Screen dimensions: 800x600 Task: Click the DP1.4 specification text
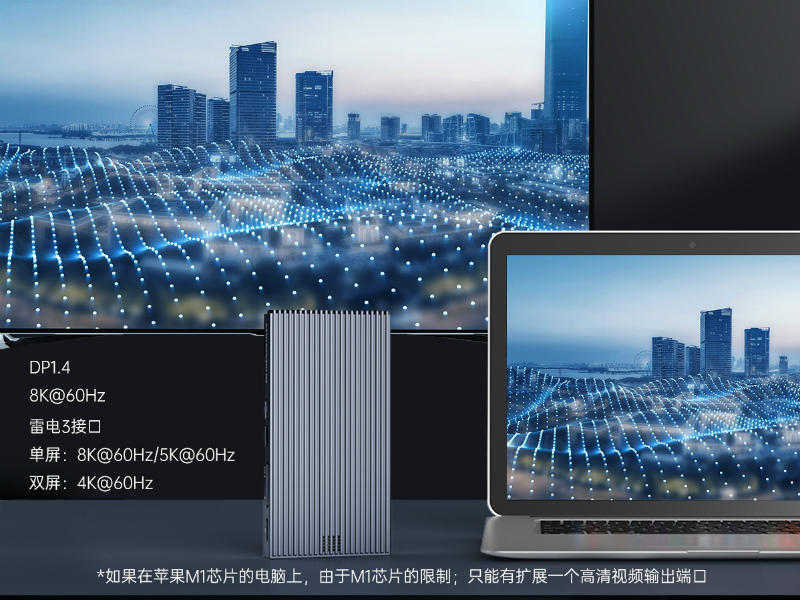[49, 367]
